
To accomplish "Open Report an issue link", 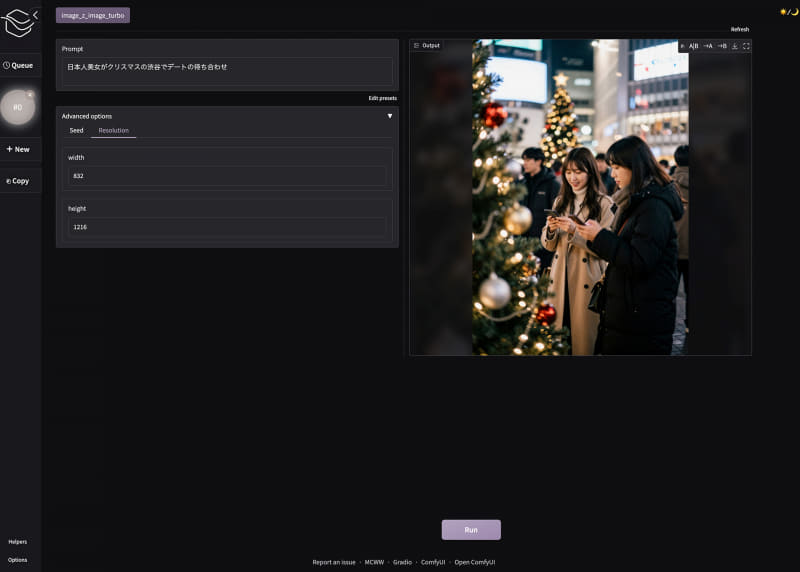I will [x=334, y=562].
